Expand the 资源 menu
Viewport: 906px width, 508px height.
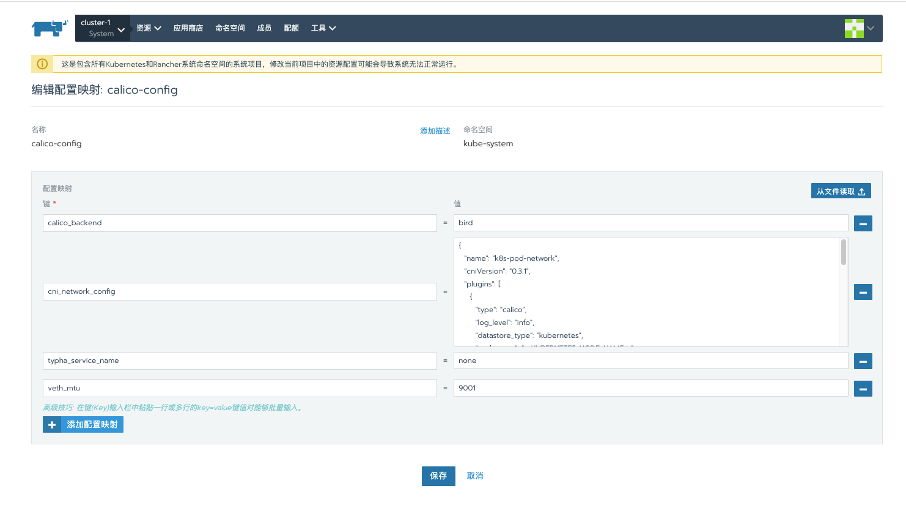(149, 28)
